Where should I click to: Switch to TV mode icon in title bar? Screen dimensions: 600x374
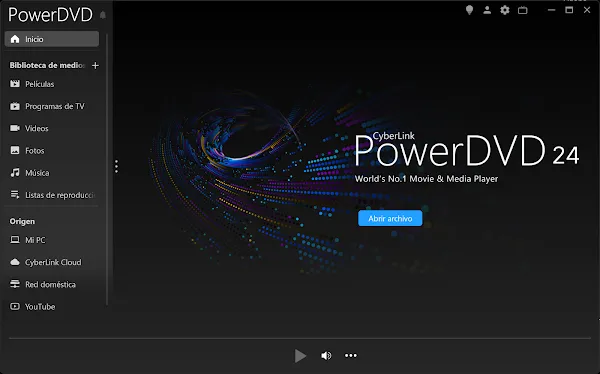point(523,11)
